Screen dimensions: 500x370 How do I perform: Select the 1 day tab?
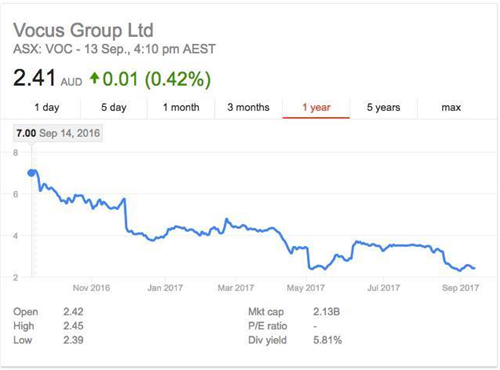click(47, 108)
